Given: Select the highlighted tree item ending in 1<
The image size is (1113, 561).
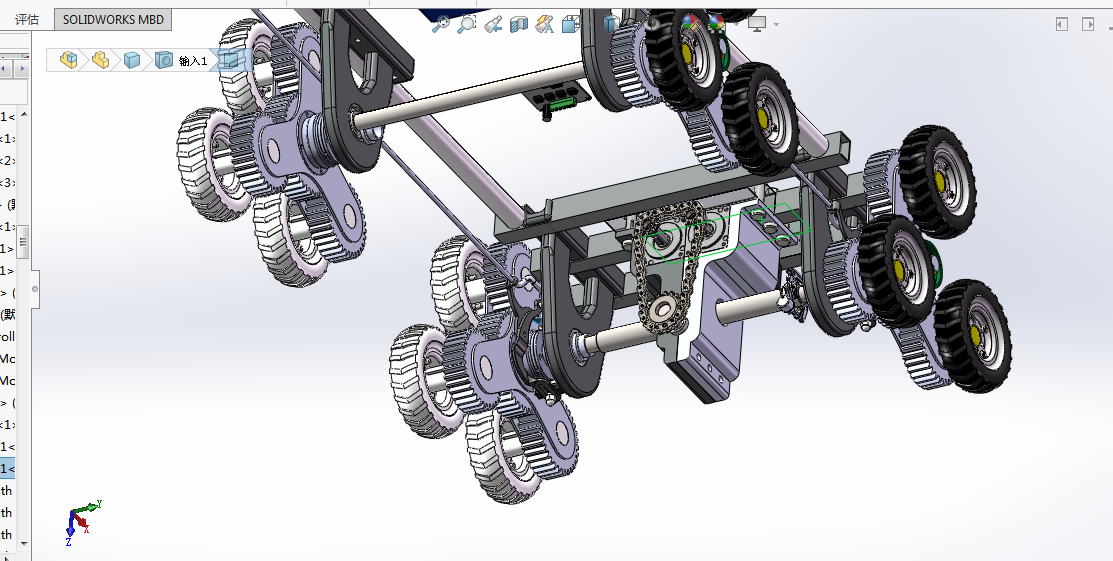Looking at the screenshot, I should pos(7,469).
